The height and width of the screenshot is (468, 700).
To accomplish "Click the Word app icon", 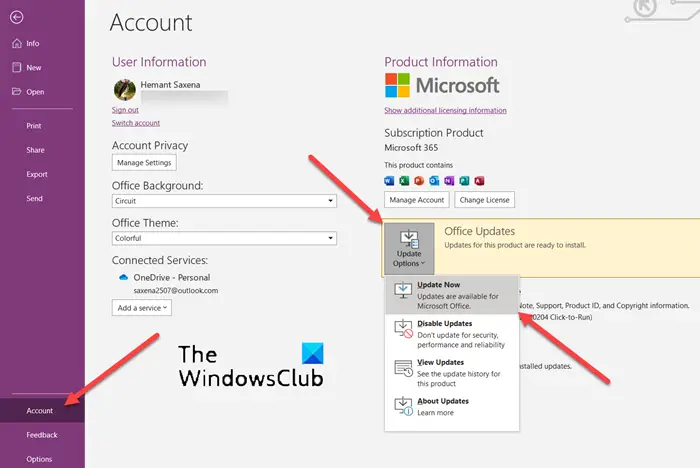I will click(389, 181).
